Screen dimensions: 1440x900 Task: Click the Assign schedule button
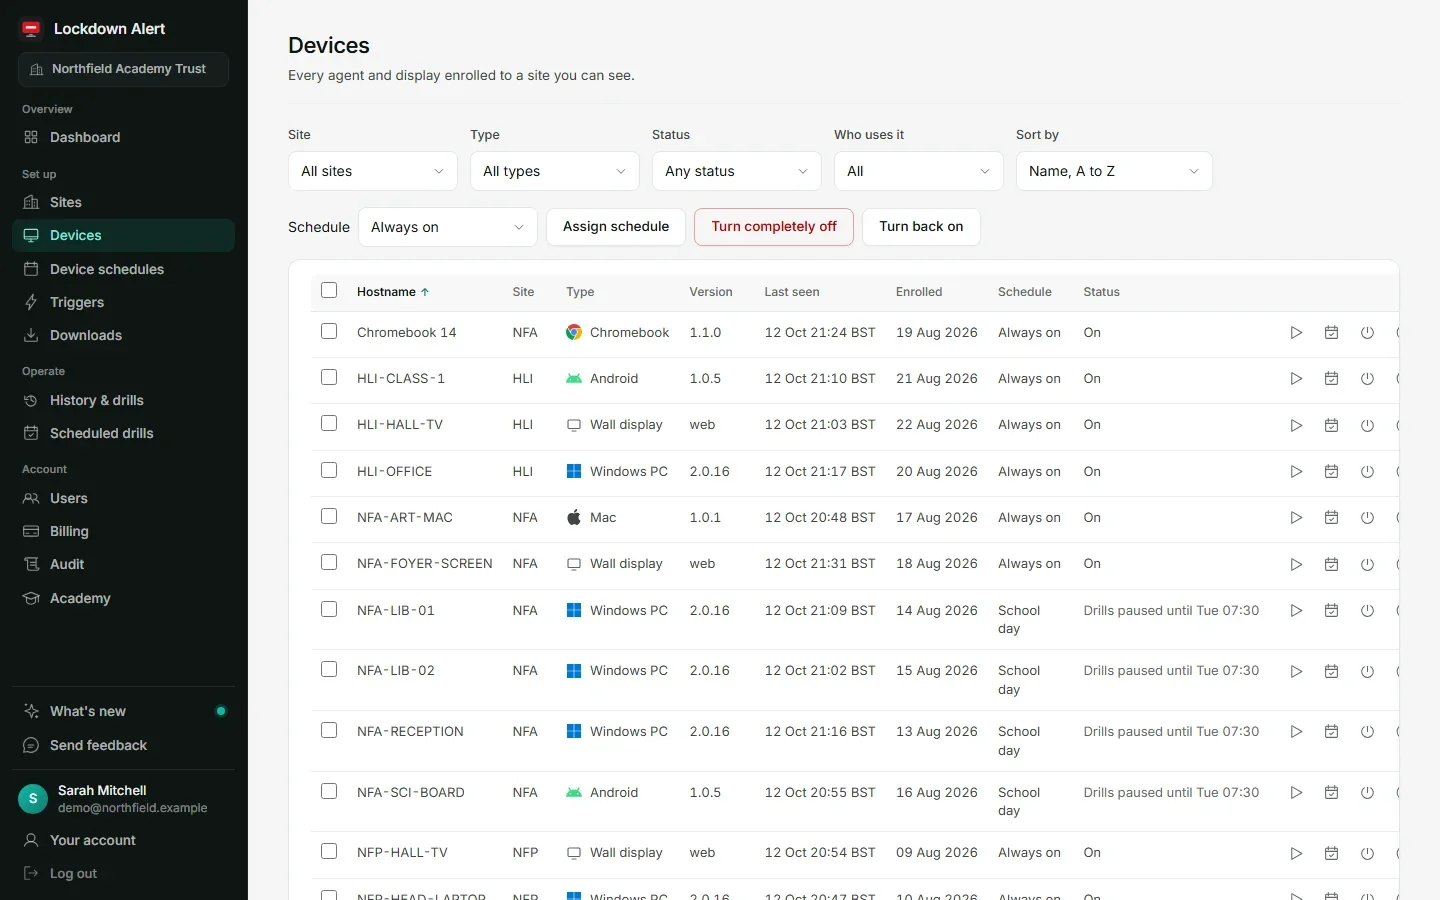click(616, 227)
